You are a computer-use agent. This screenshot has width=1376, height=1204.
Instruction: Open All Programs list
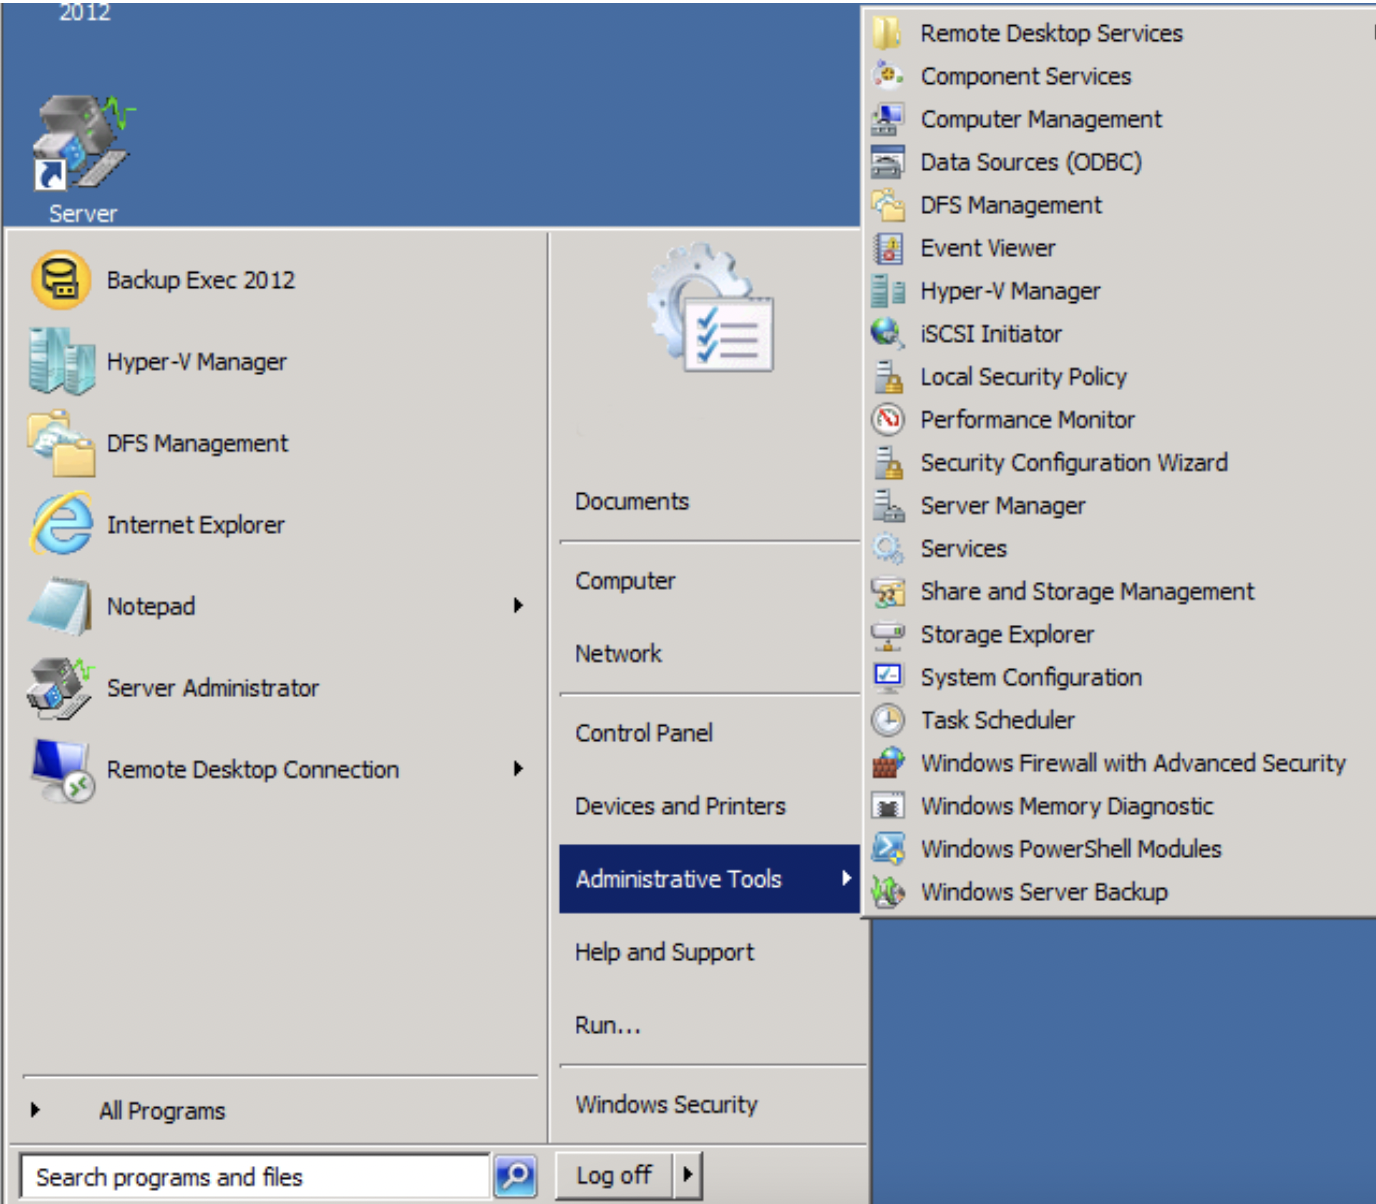point(162,1110)
